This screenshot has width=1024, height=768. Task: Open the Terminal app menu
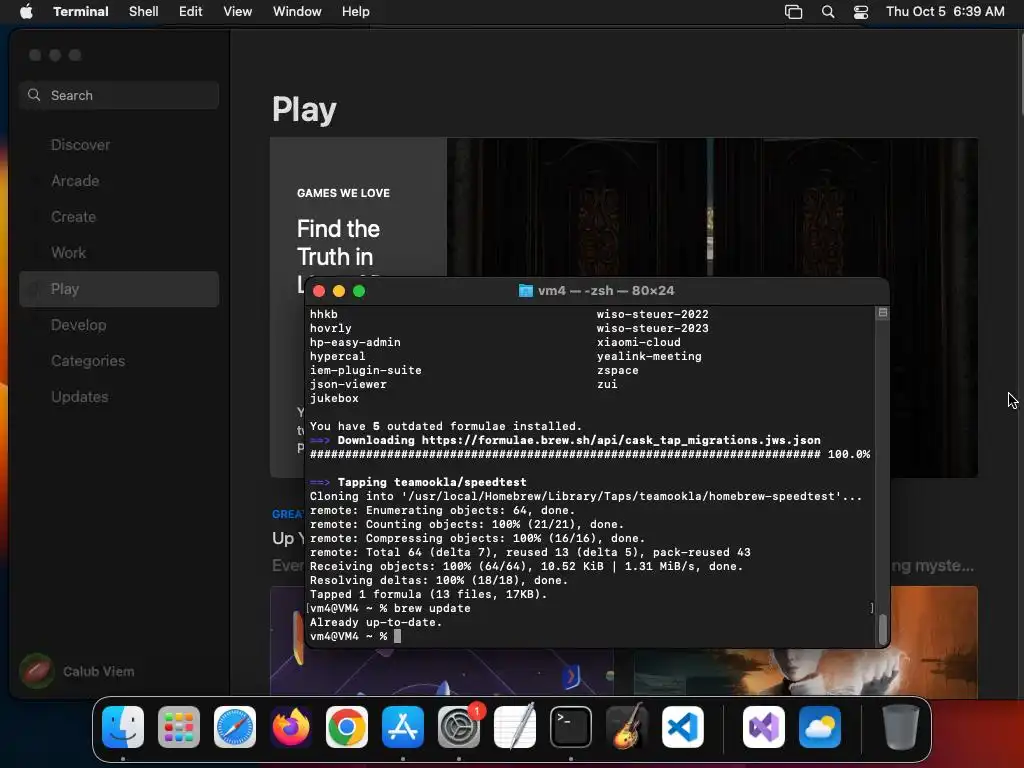[80, 11]
